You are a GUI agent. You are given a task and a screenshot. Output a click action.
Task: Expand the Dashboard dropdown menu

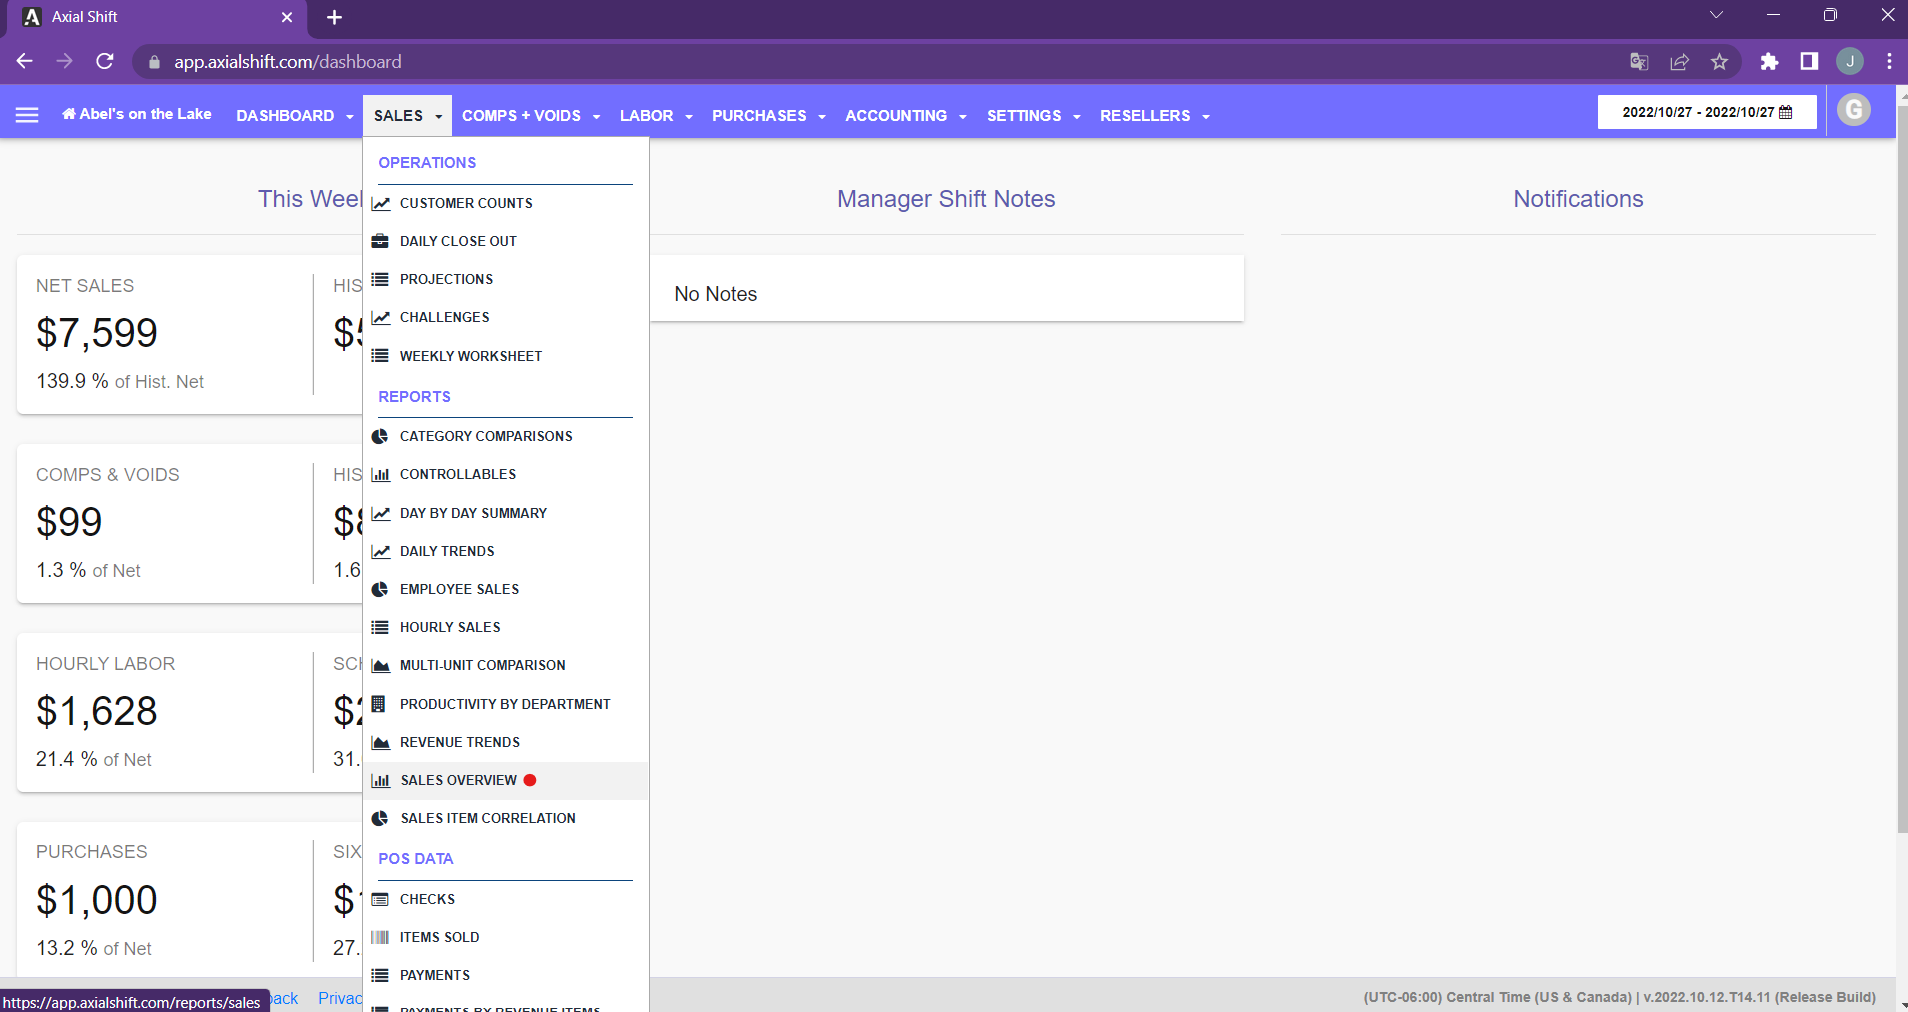[294, 116]
